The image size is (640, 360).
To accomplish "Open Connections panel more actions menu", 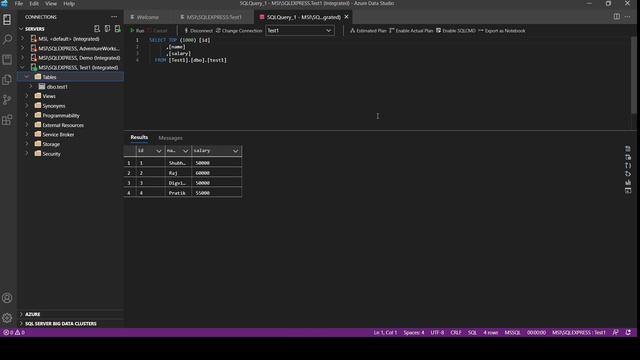I will click(114, 17).
